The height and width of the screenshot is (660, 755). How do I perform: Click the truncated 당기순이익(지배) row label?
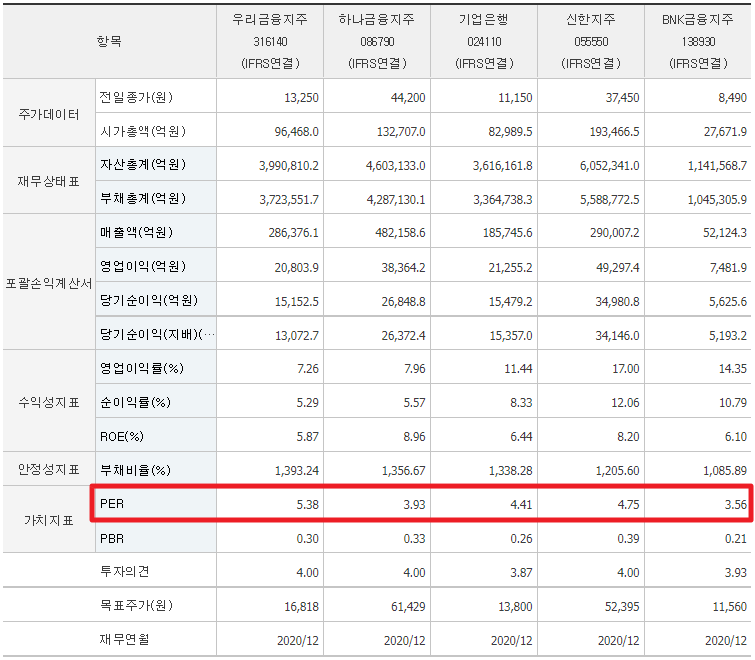157,334
